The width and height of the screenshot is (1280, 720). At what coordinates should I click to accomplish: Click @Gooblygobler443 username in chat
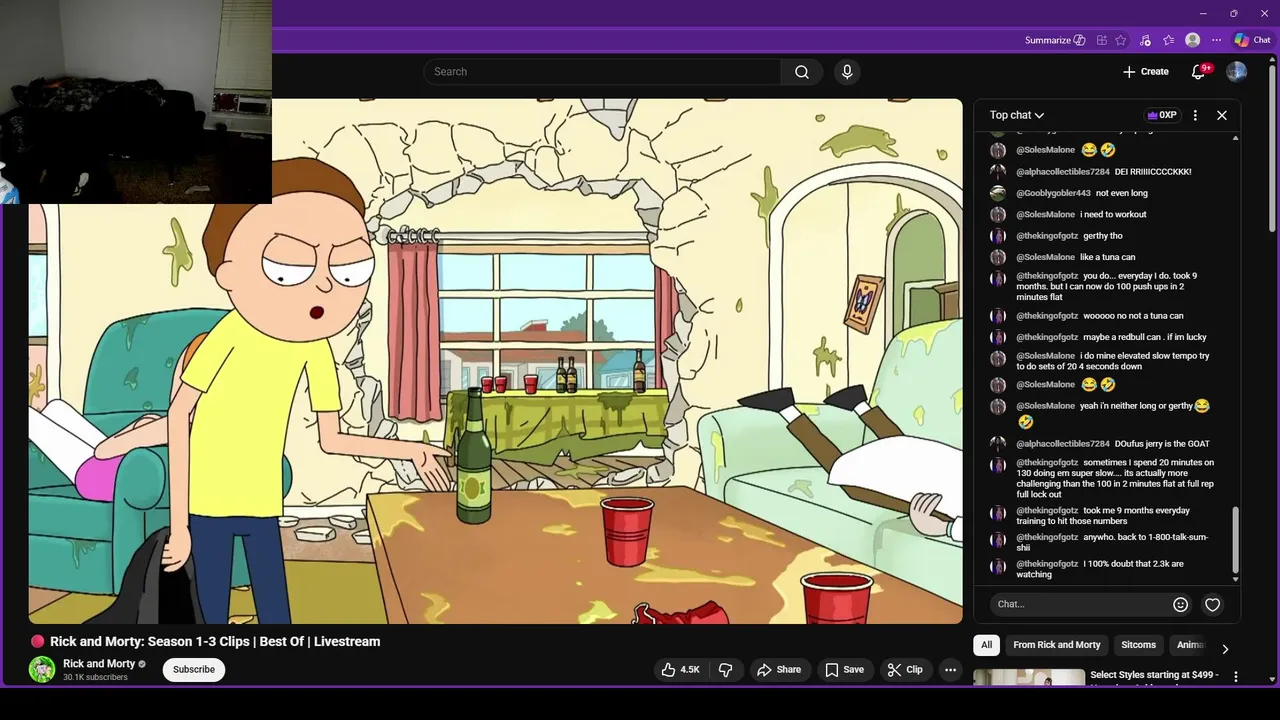(1053, 193)
